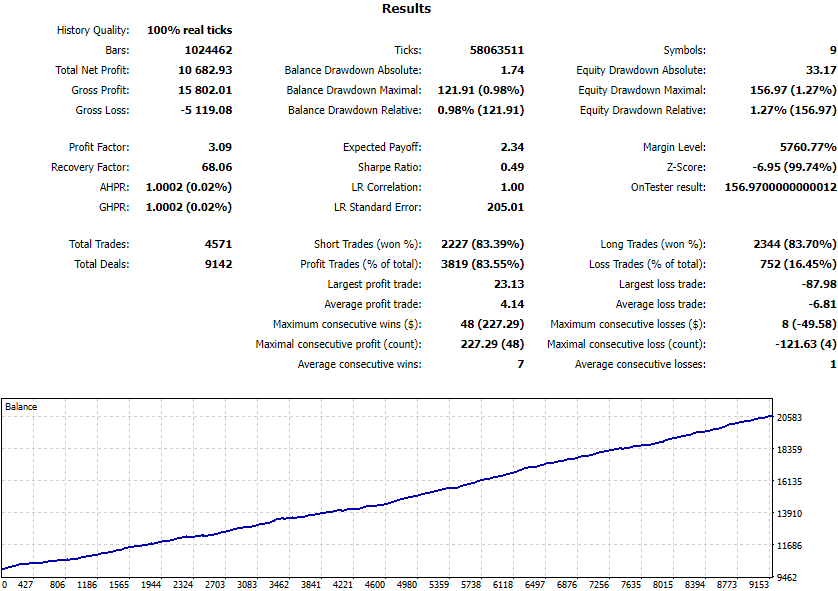
Task: Click Equity Drawdown Maximal 156.97 (1.27%)
Action: click(x=793, y=90)
